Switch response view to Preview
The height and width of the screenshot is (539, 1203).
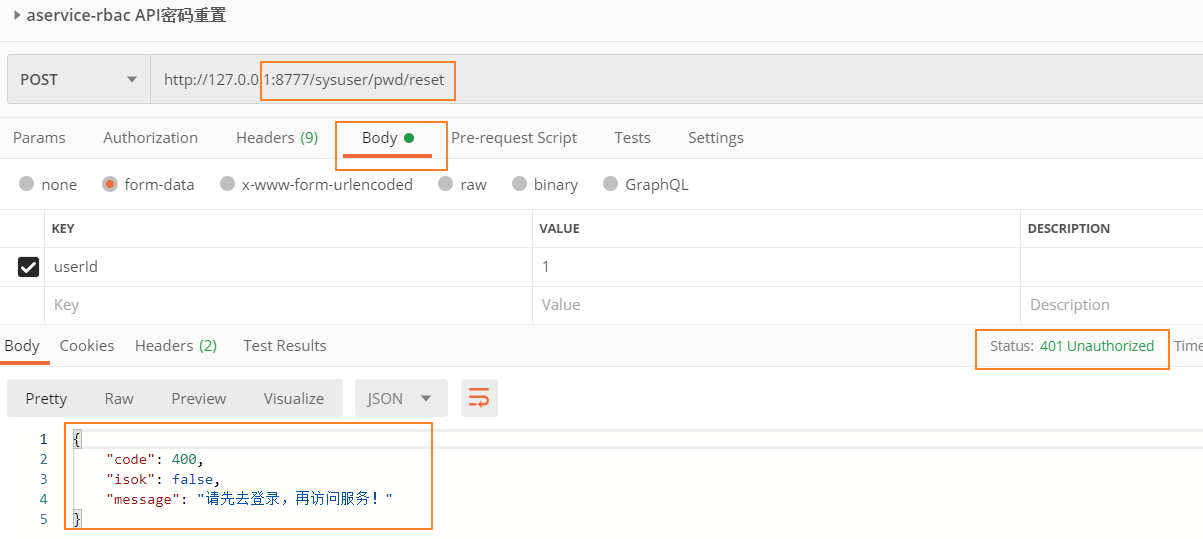coord(198,398)
